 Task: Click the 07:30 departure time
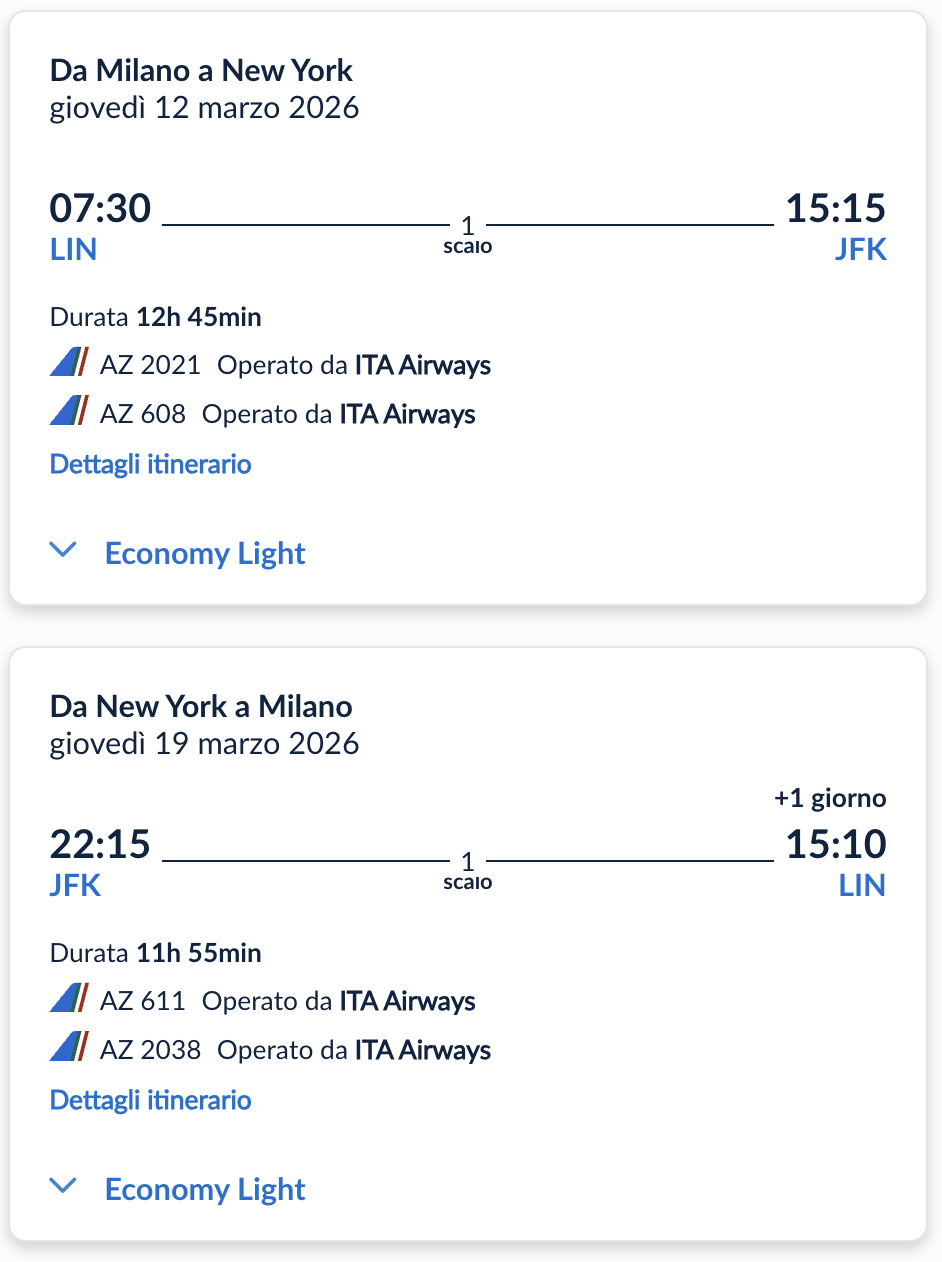point(100,209)
